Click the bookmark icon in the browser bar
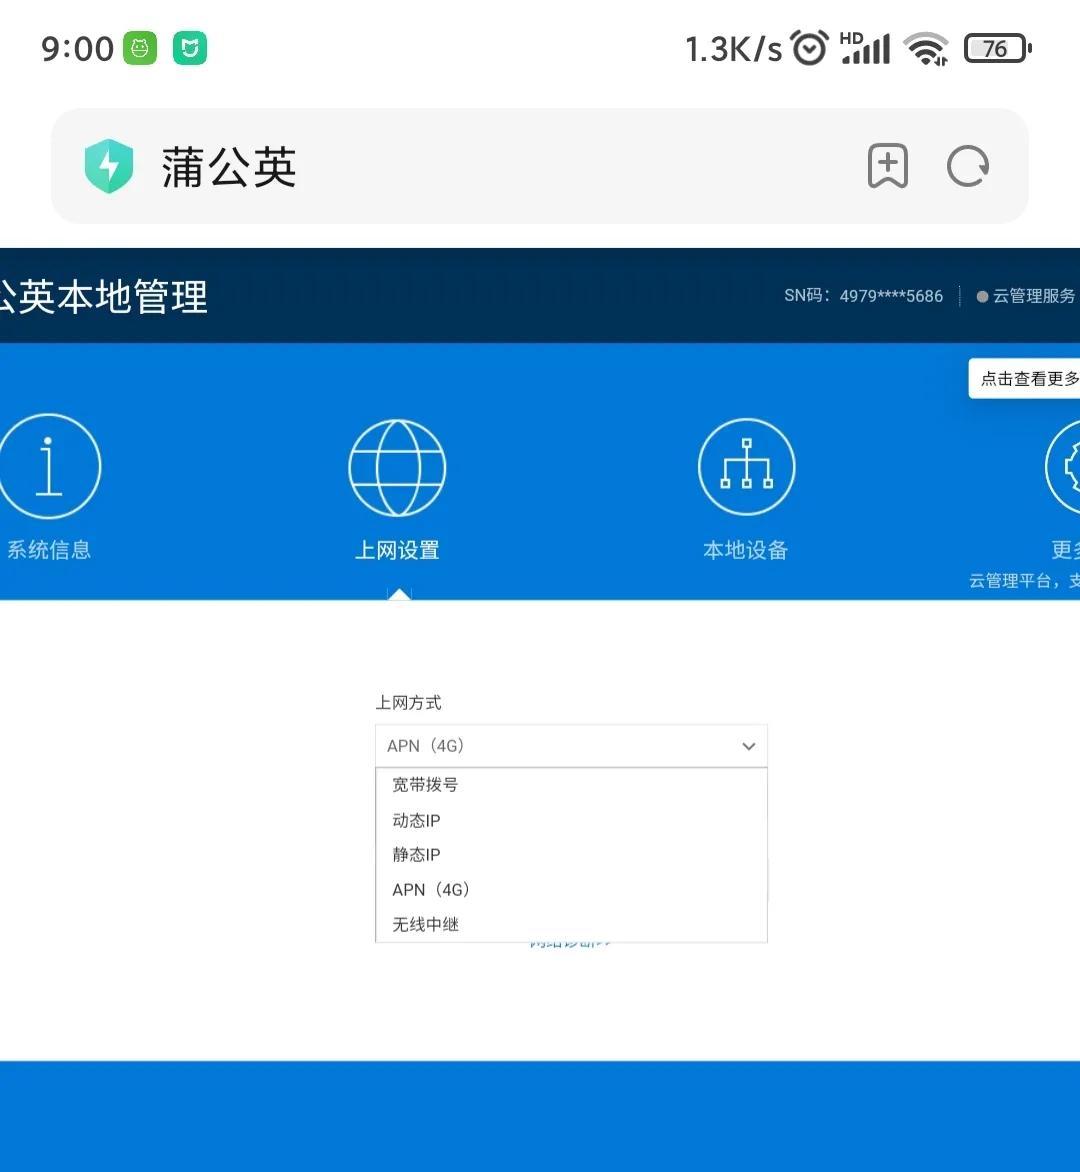The height and width of the screenshot is (1172, 1080). click(888, 167)
